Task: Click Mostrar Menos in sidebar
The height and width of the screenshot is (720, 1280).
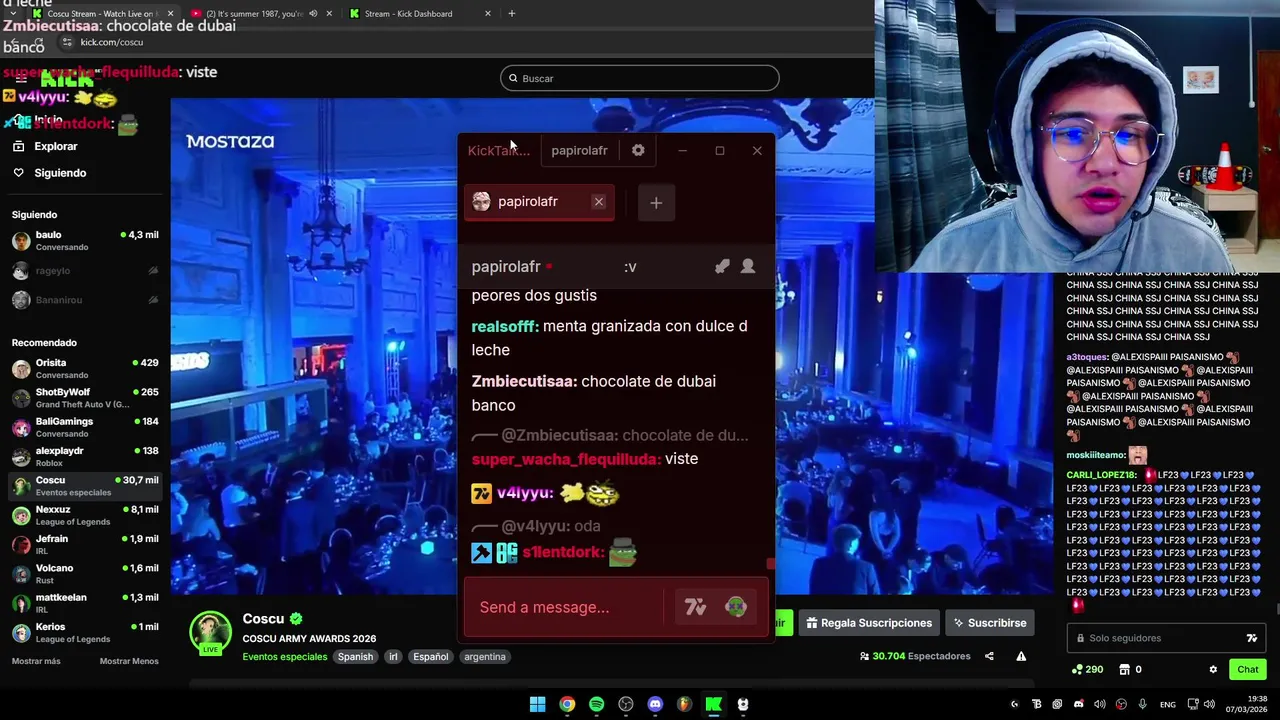Action: click(129, 661)
